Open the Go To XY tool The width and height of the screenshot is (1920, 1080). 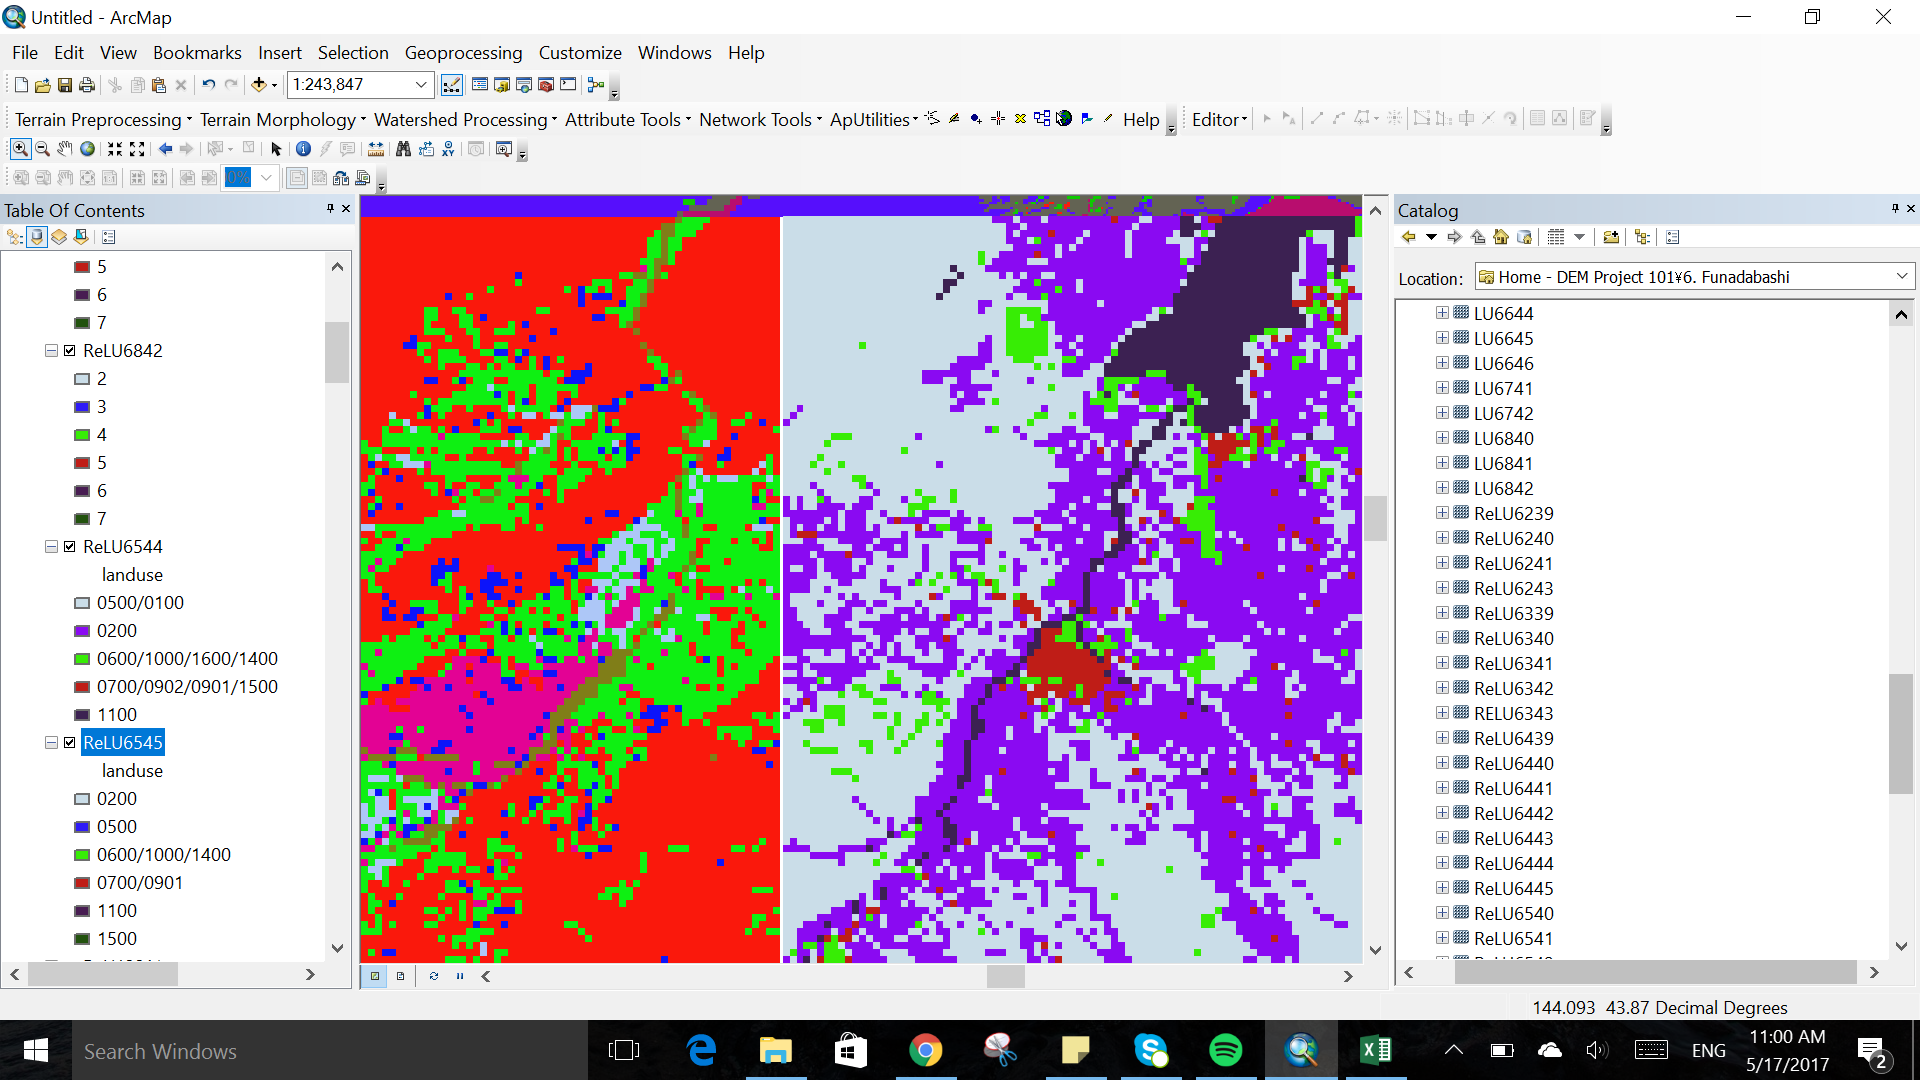448,149
